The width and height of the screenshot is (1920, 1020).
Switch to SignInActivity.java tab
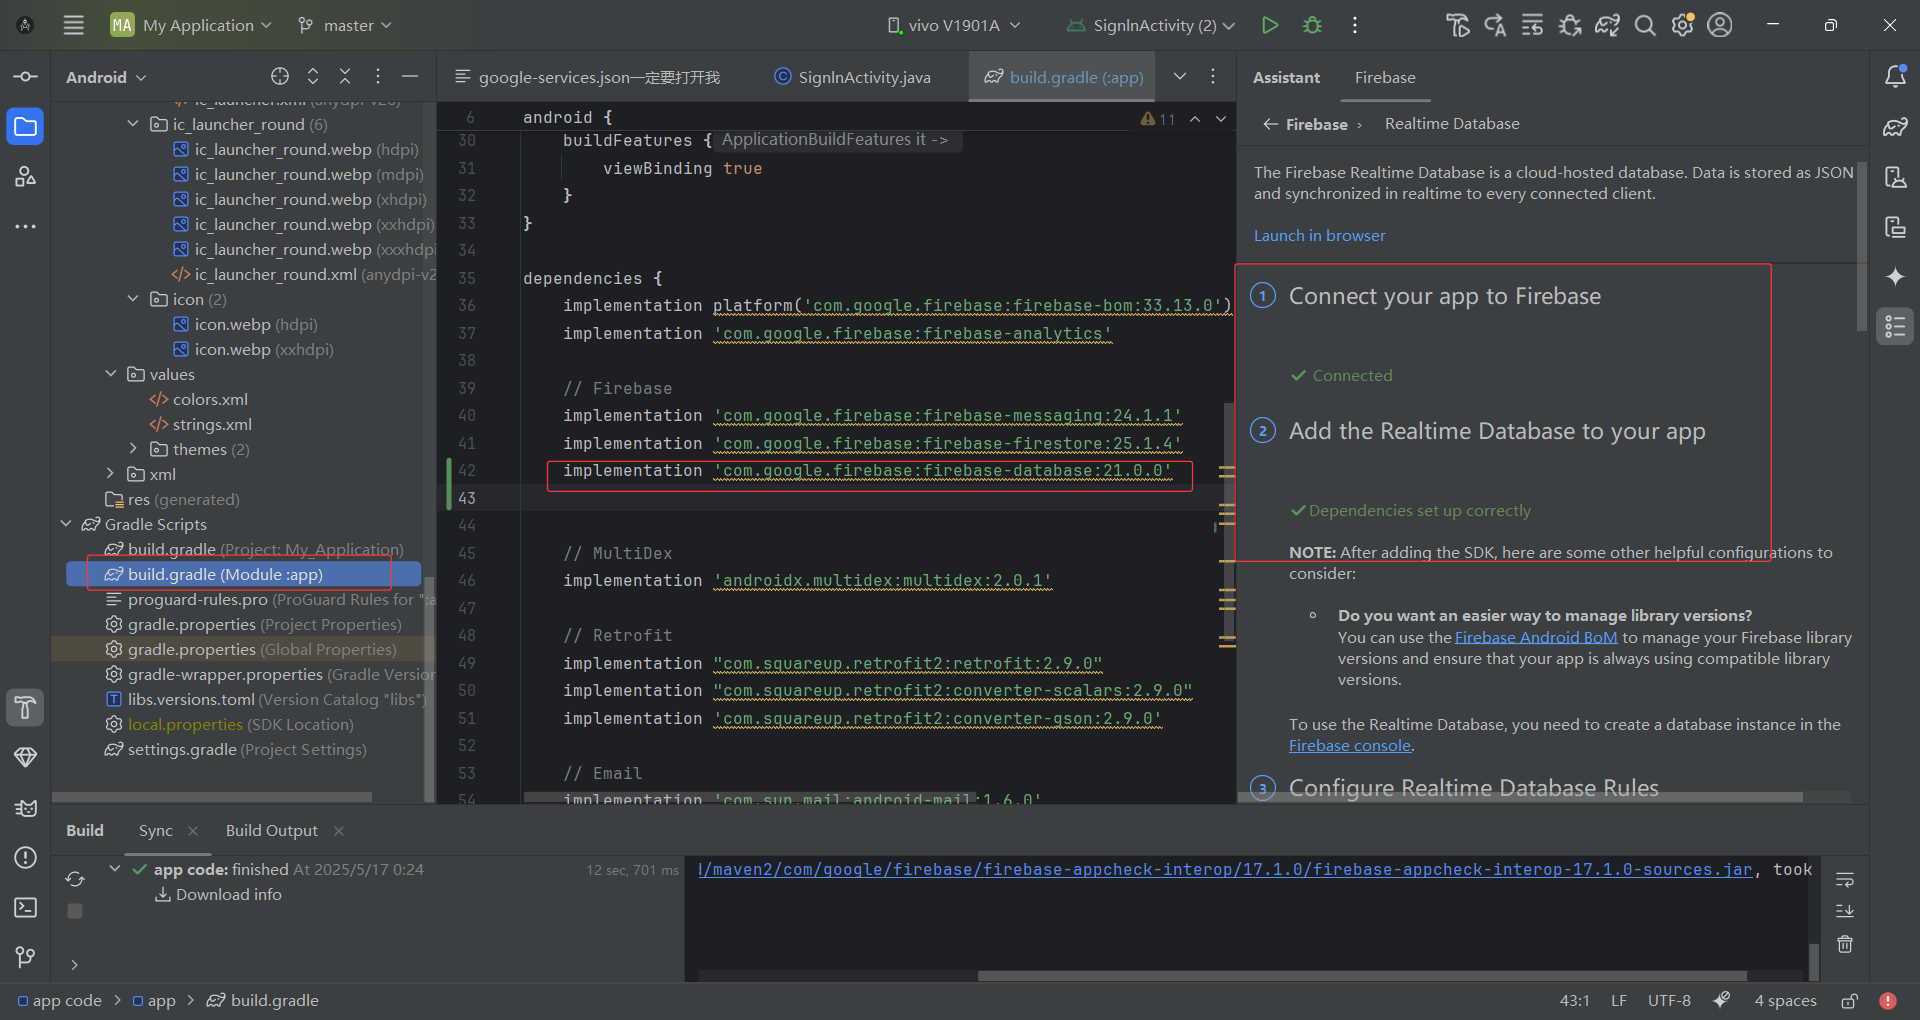pos(852,77)
